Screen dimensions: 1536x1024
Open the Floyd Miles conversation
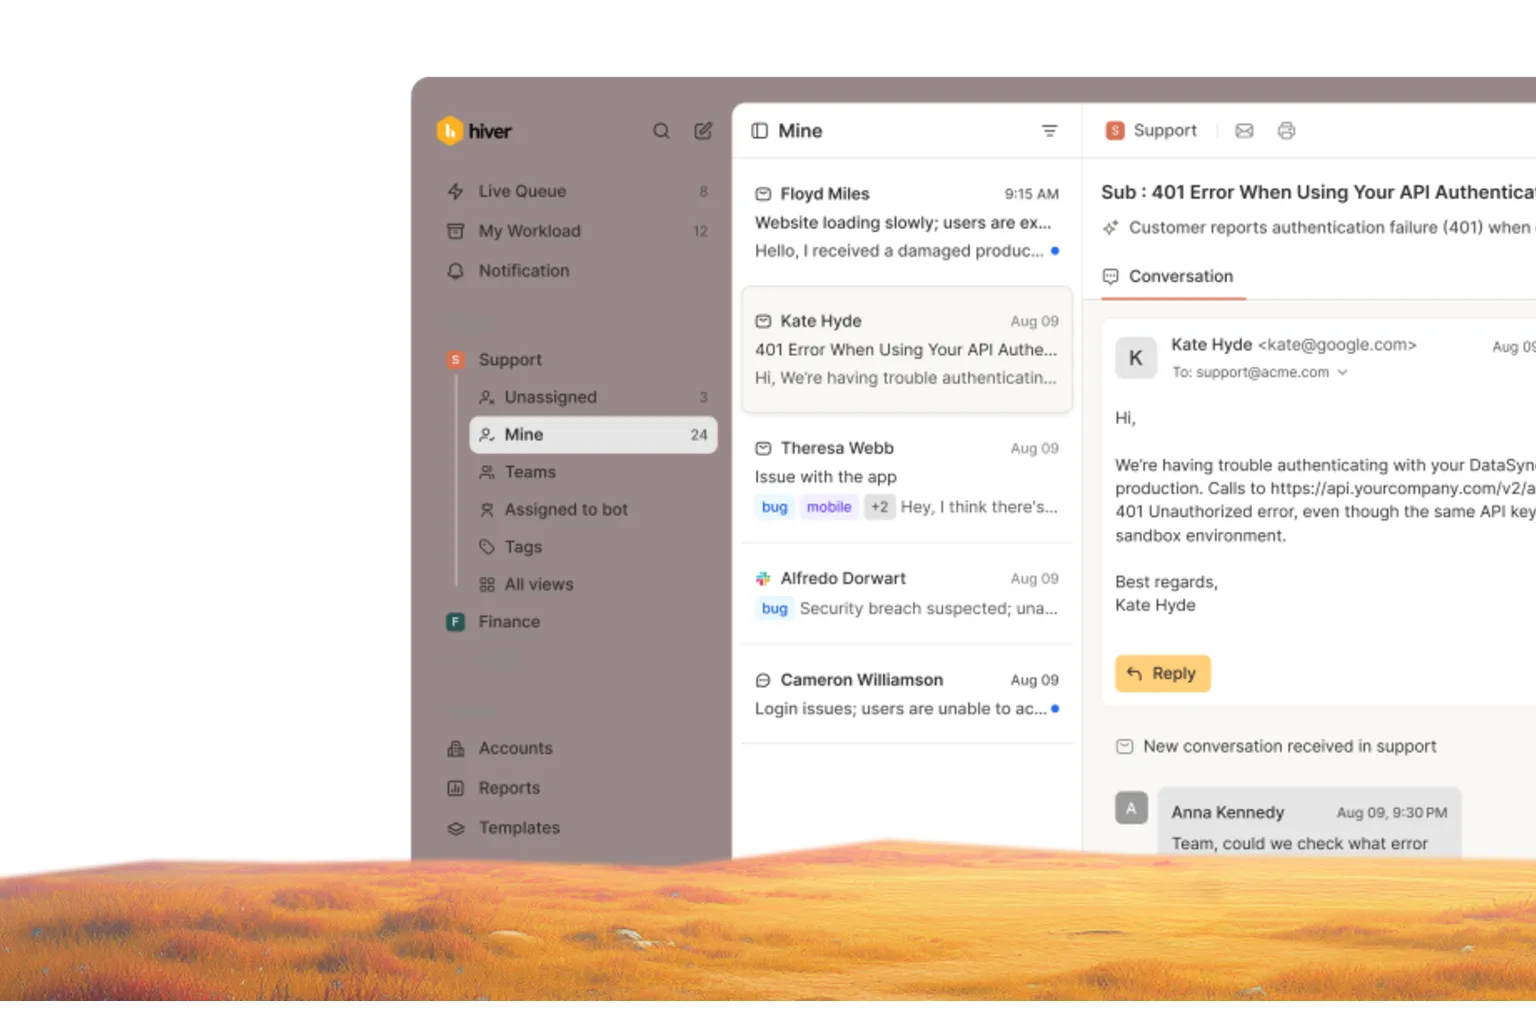[x=907, y=222]
